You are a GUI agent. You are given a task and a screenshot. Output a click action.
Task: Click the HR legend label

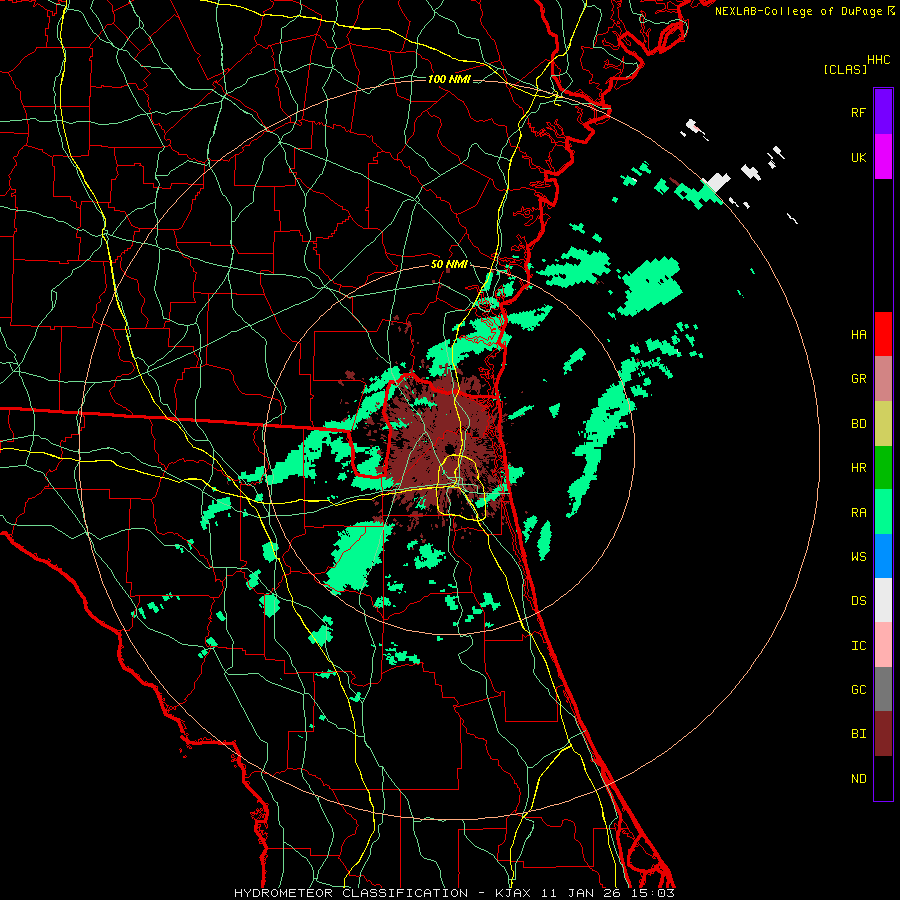coord(858,468)
